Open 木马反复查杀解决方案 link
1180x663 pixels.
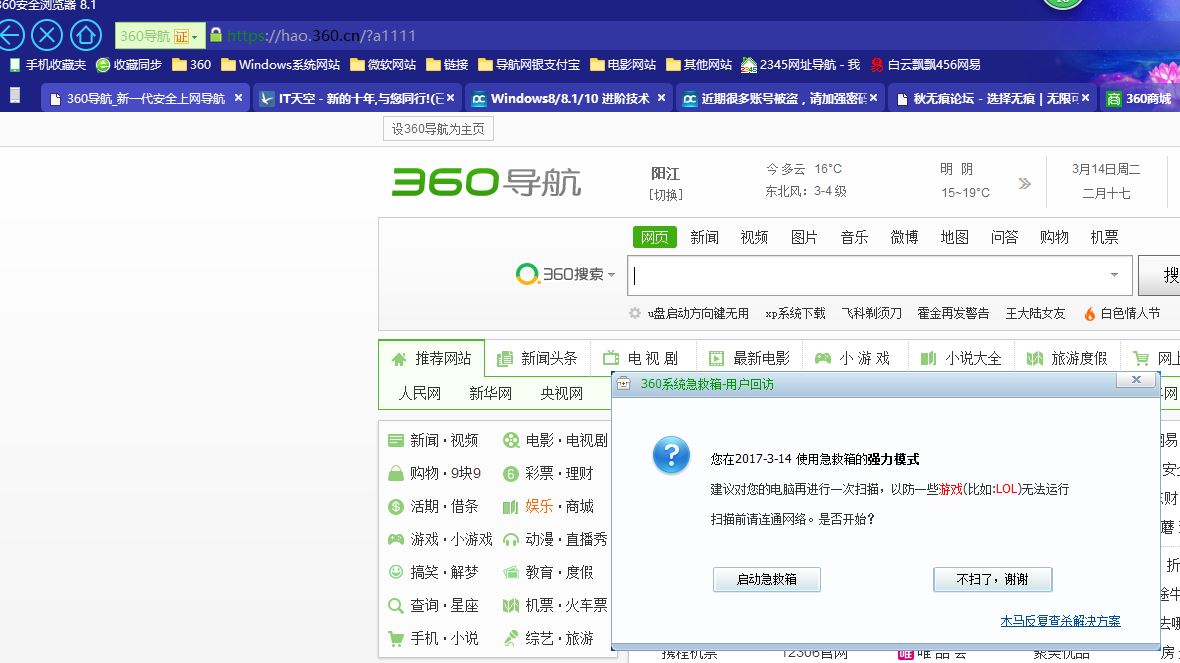click(x=1060, y=621)
